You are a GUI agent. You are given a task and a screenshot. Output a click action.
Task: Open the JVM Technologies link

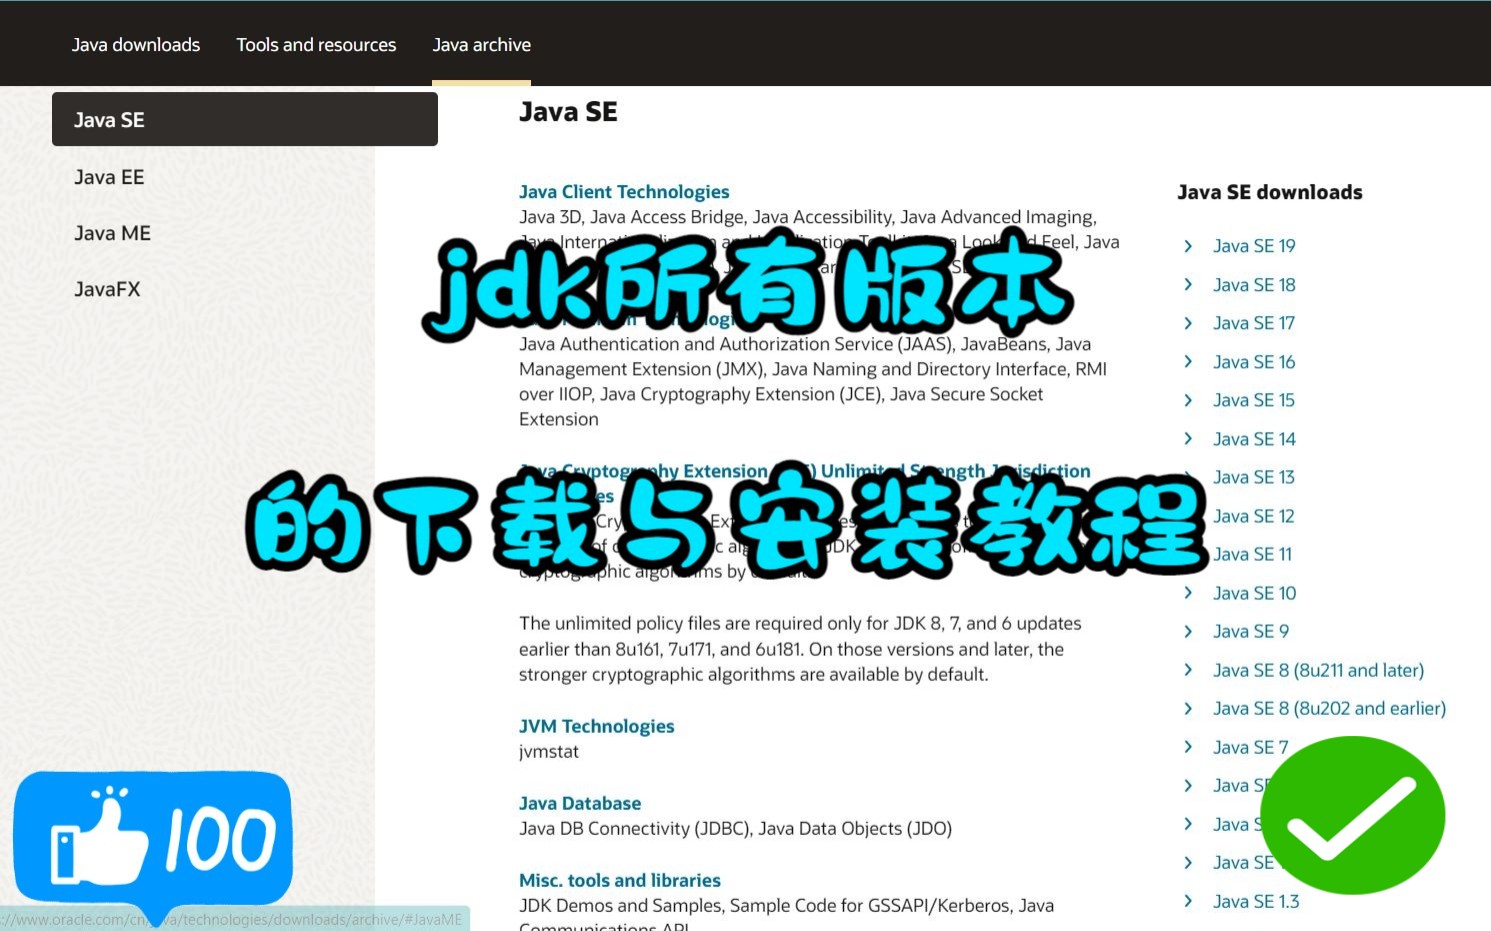596,726
